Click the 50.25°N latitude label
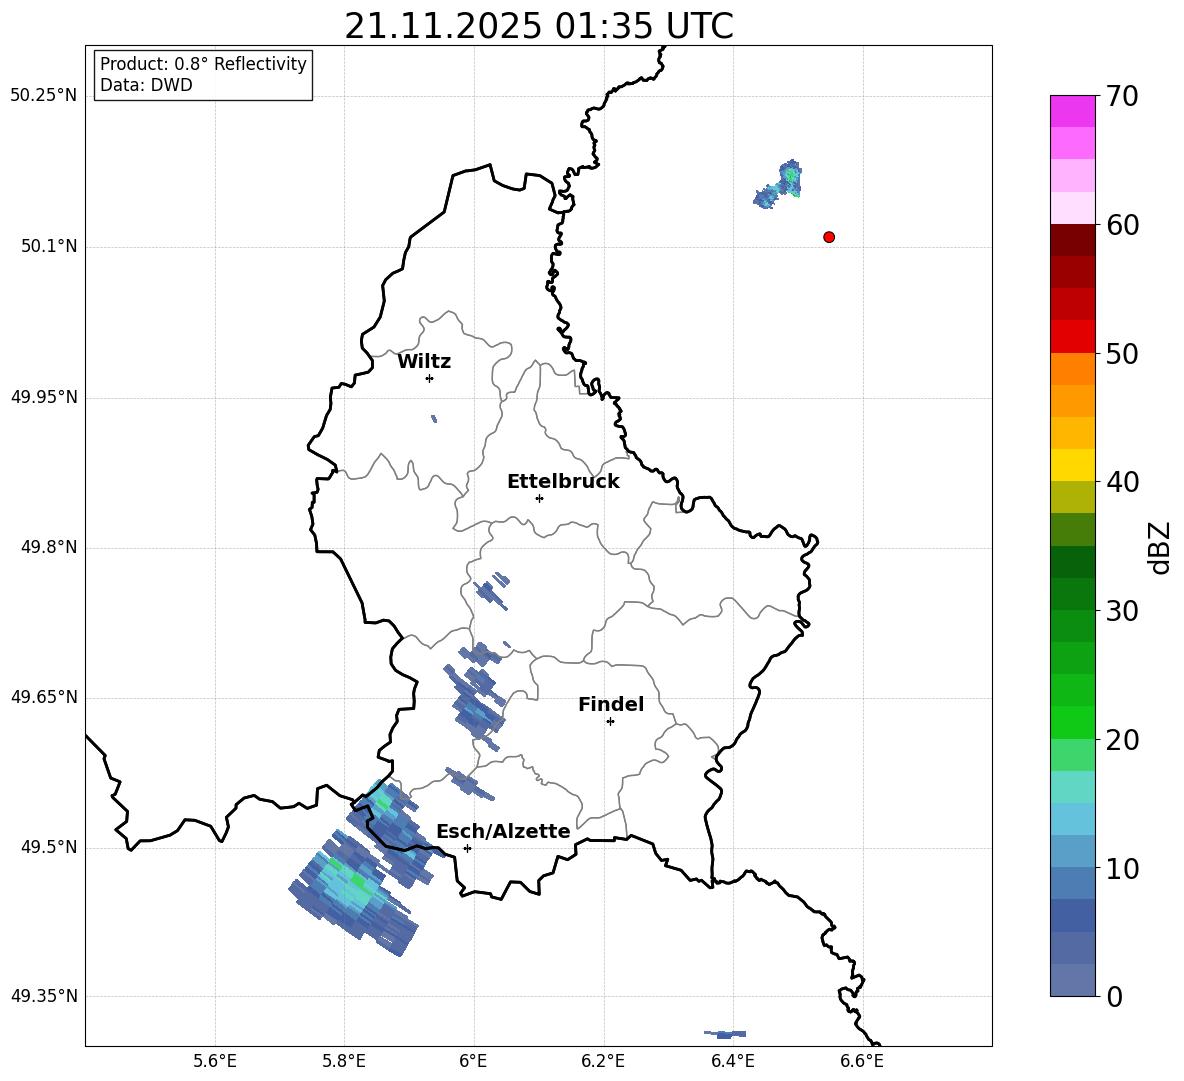The height and width of the screenshot is (1081, 1184). click(x=43, y=96)
